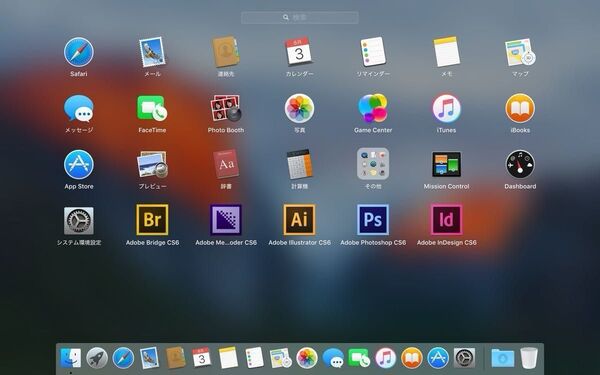This screenshot has height=375, width=600.
Task: Open System Preferences in the Dock
Action: click(x=464, y=358)
